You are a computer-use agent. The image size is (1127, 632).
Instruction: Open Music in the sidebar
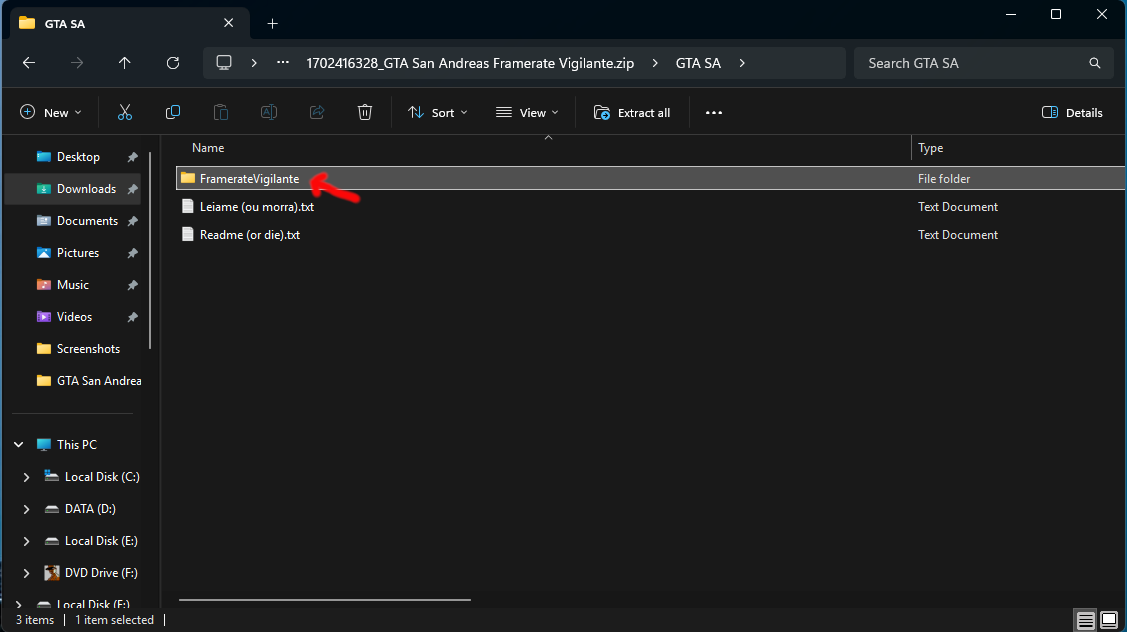73,285
